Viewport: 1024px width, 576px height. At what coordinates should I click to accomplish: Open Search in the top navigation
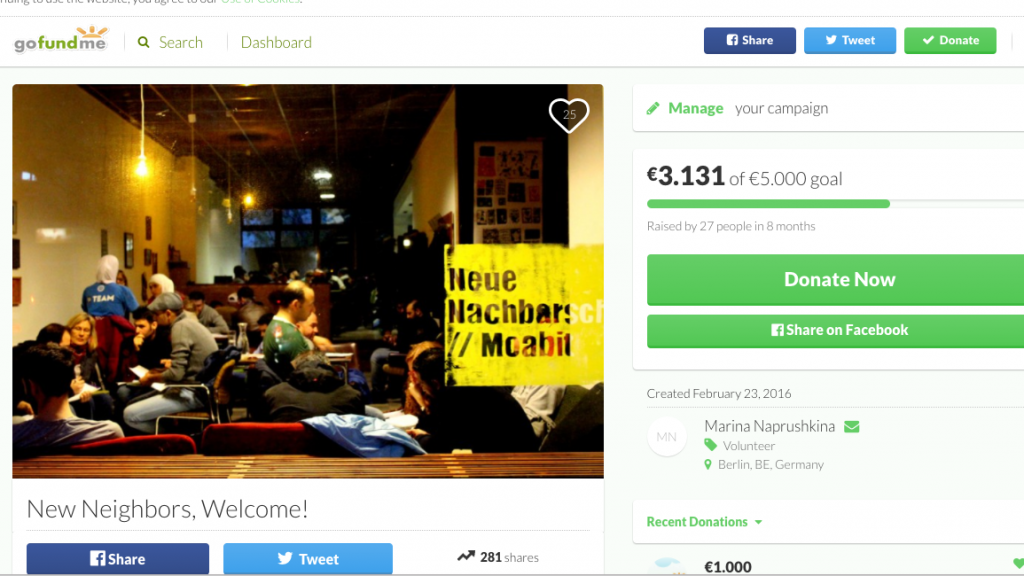click(181, 42)
